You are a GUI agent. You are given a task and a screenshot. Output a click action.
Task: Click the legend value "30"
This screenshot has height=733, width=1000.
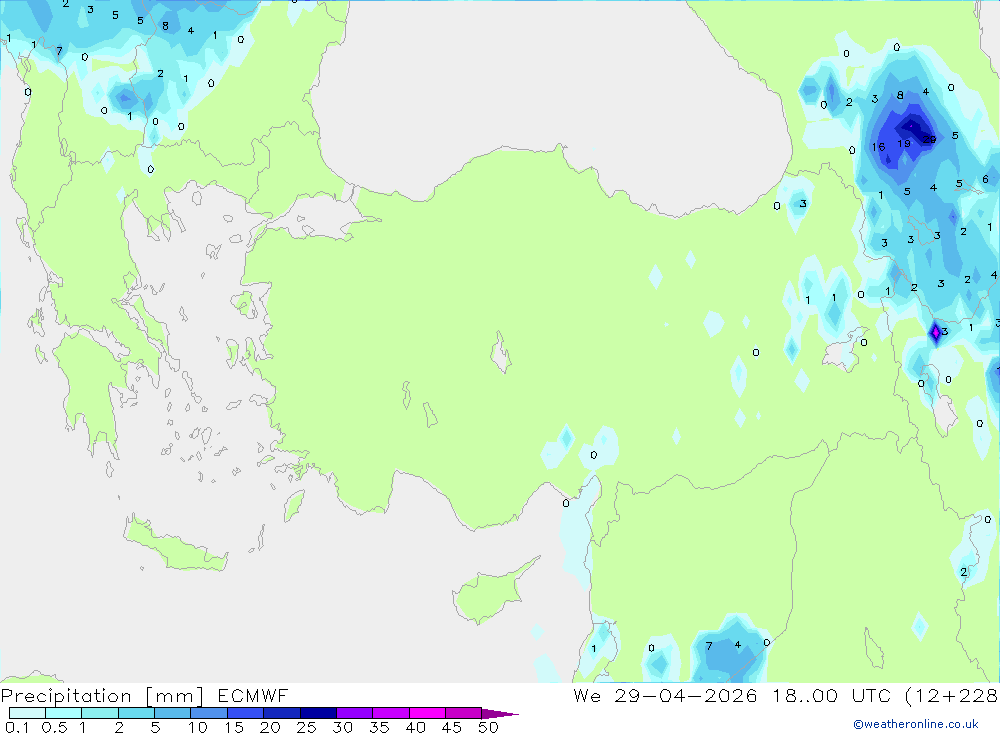click(x=342, y=727)
